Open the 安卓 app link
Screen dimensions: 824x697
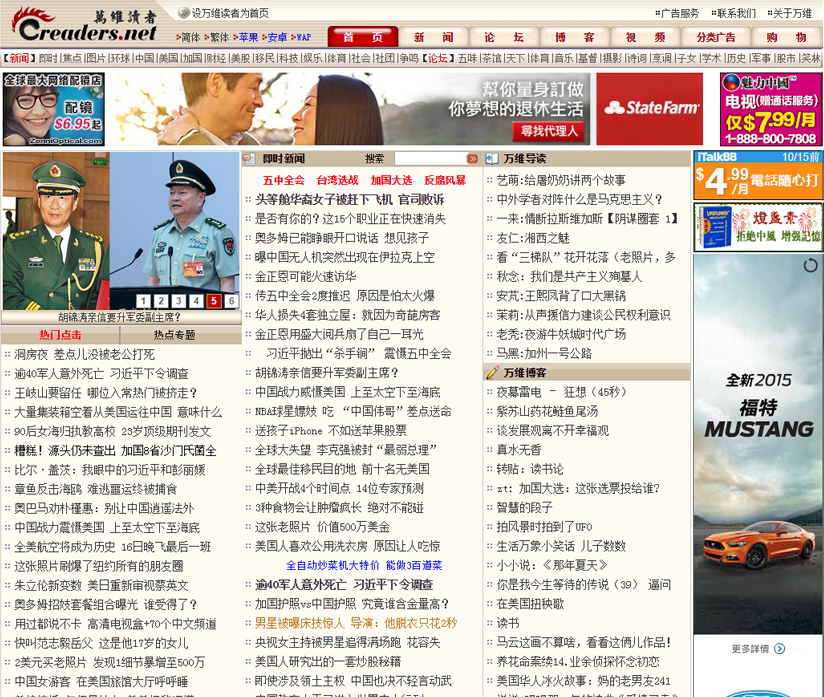pyautogui.click(x=275, y=37)
